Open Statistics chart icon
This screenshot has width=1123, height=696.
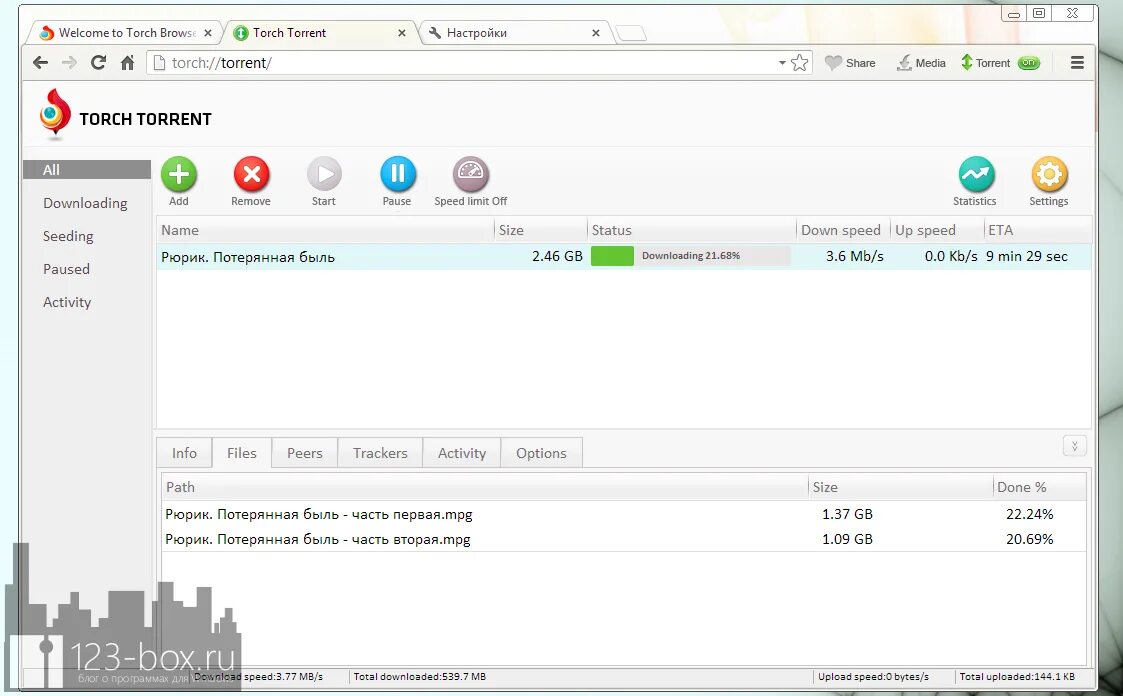coord(976,174)
